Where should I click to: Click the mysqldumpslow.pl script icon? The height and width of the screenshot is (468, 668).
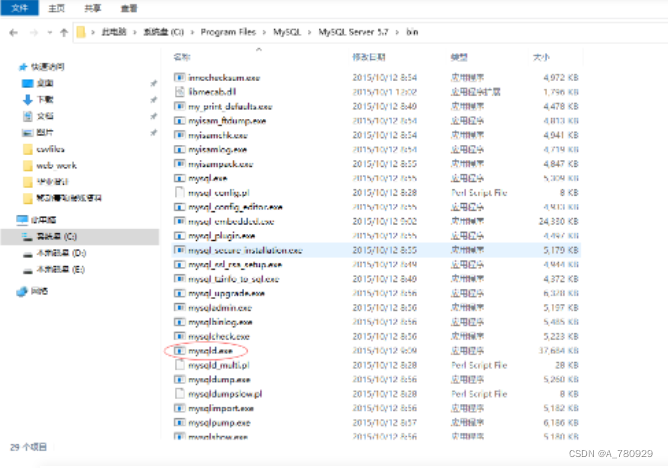point(179,393)
